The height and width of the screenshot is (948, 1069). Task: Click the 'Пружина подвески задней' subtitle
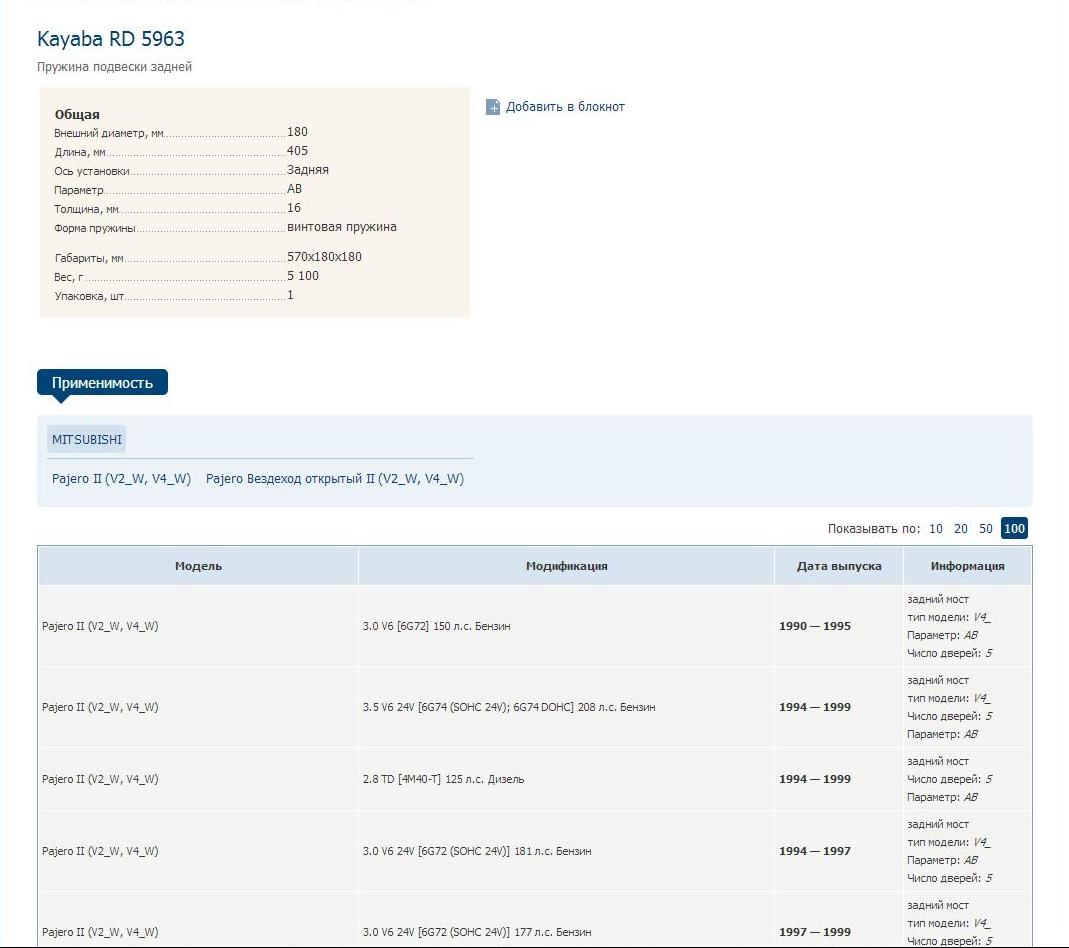pyautogui.click(x=114, y=67)
